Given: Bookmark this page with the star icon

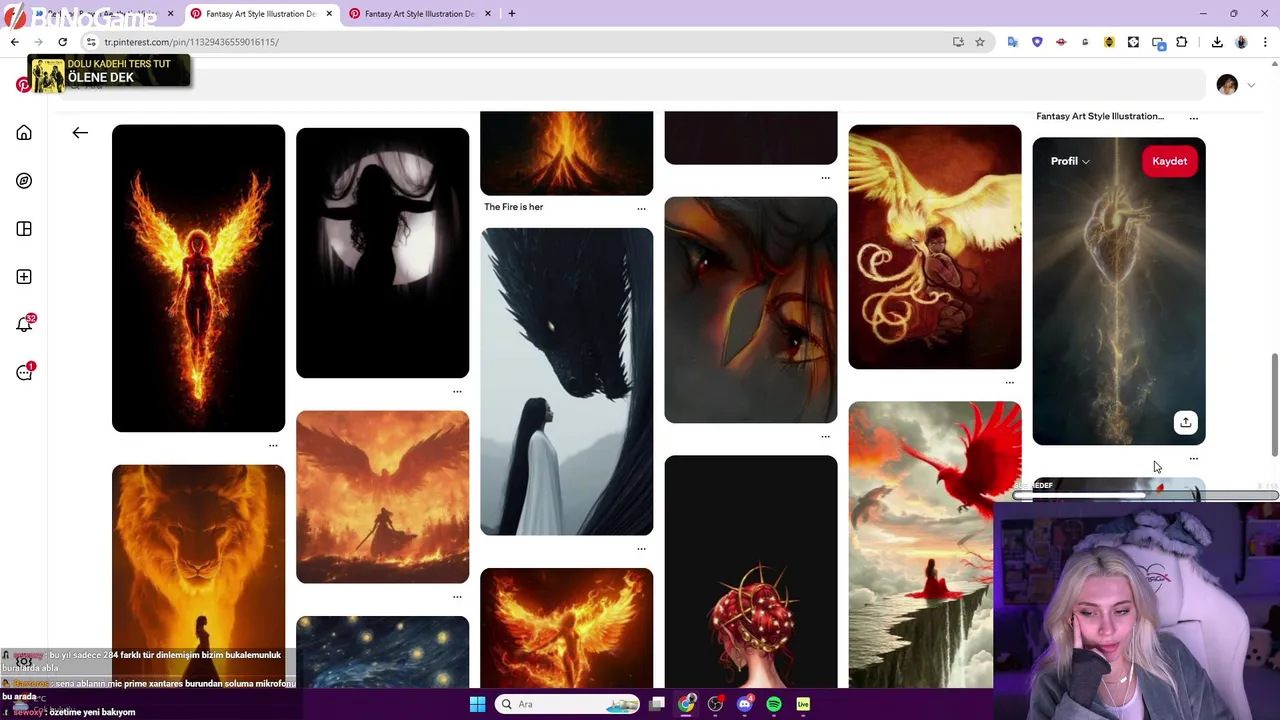Looking at the screenshot, I should click(x=980, y=42).
